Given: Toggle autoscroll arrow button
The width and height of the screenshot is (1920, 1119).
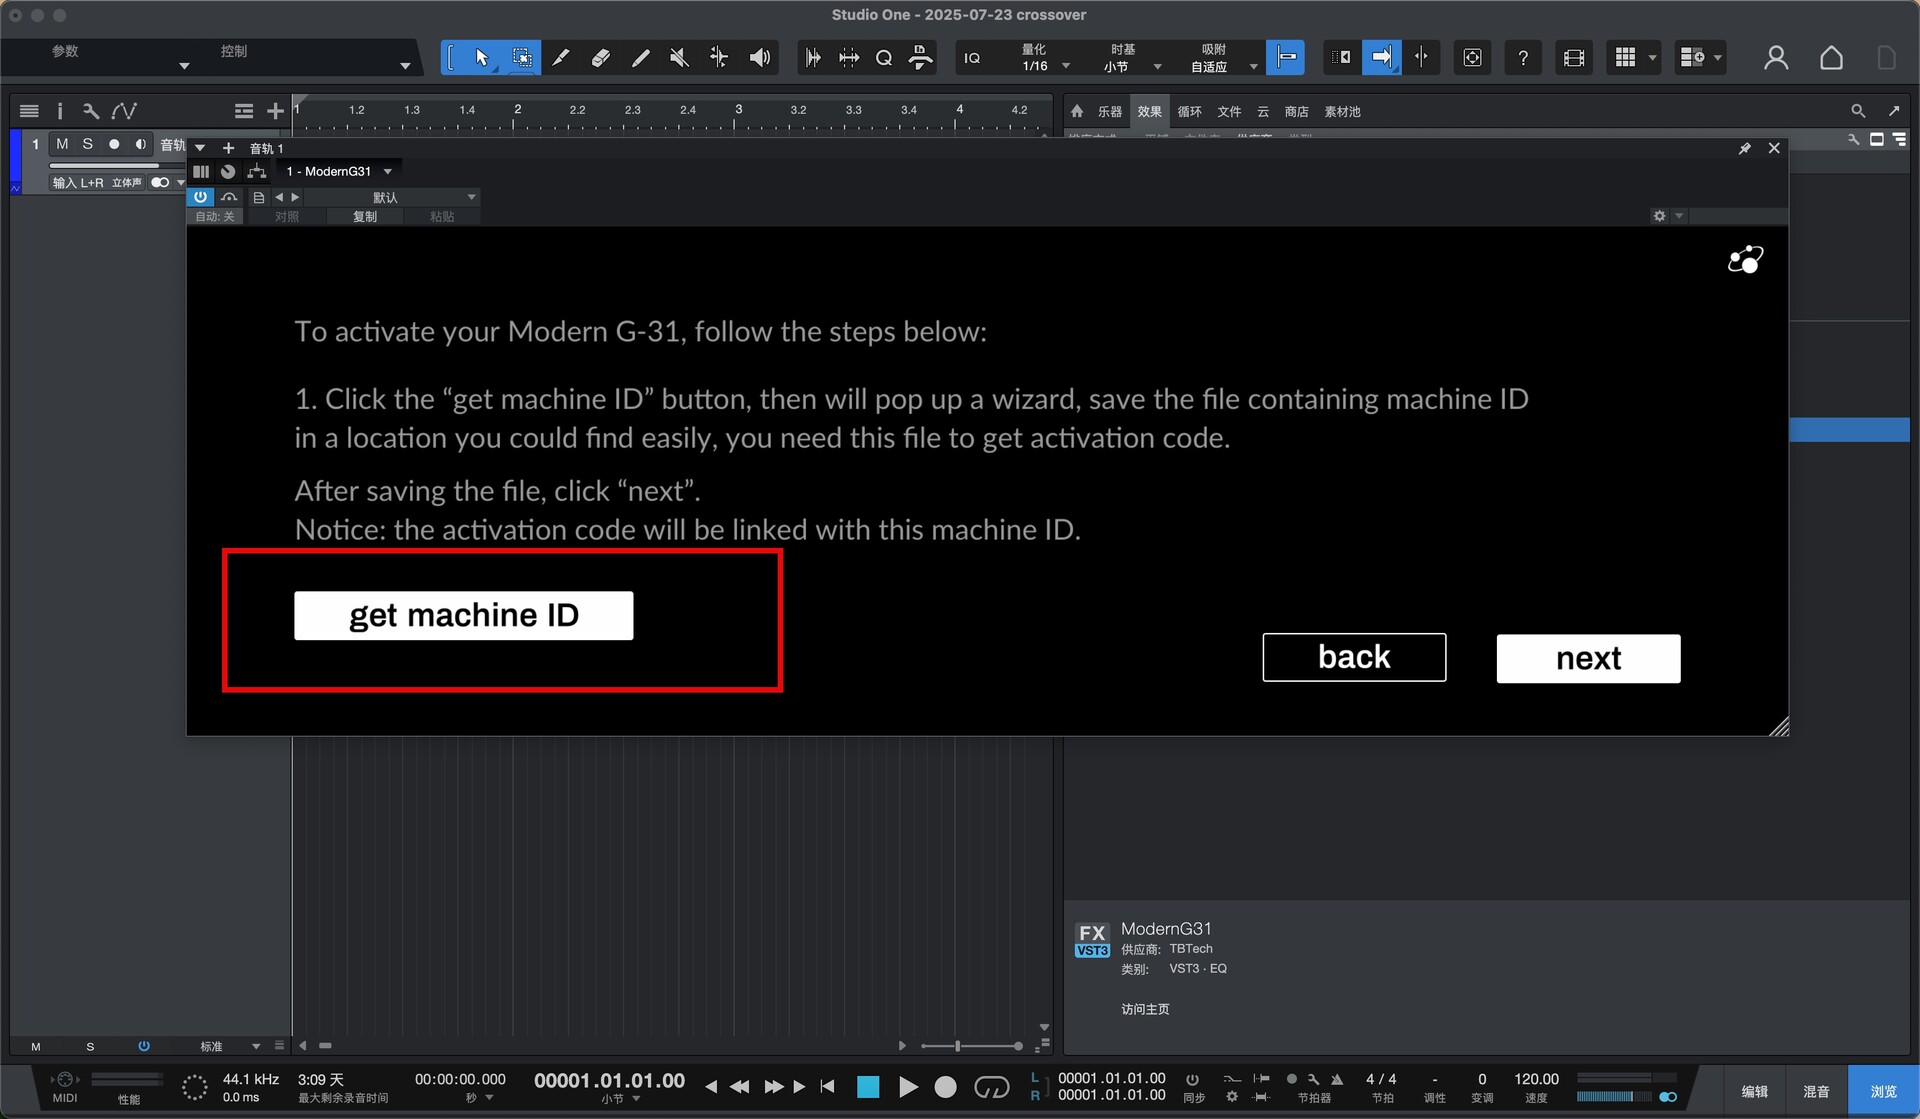Looking at the screenshot, I should (1381, 58).
